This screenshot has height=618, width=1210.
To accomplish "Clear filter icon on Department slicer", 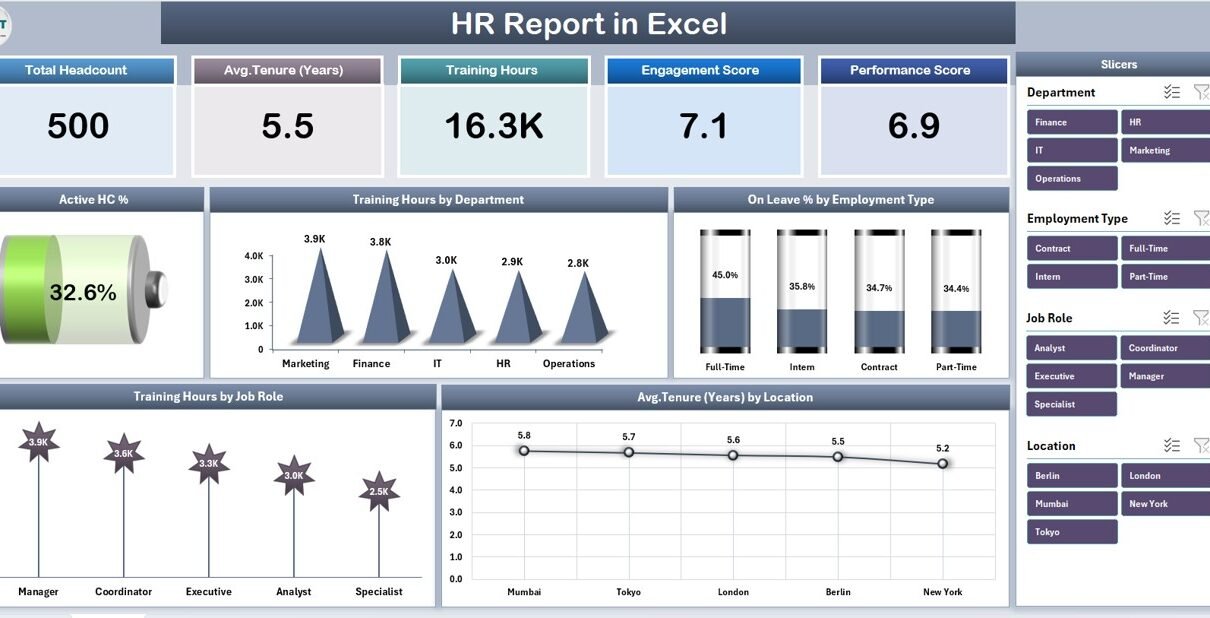I will 1201,92.
